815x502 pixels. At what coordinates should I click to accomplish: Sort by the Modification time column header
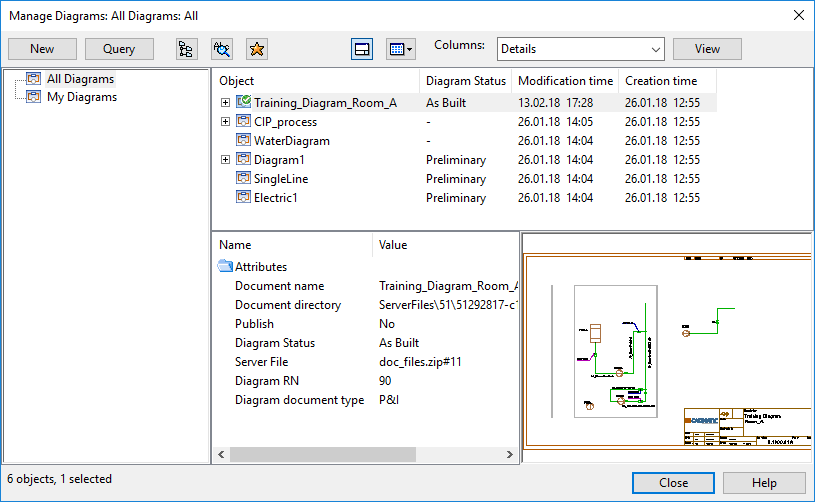[565, 81]
